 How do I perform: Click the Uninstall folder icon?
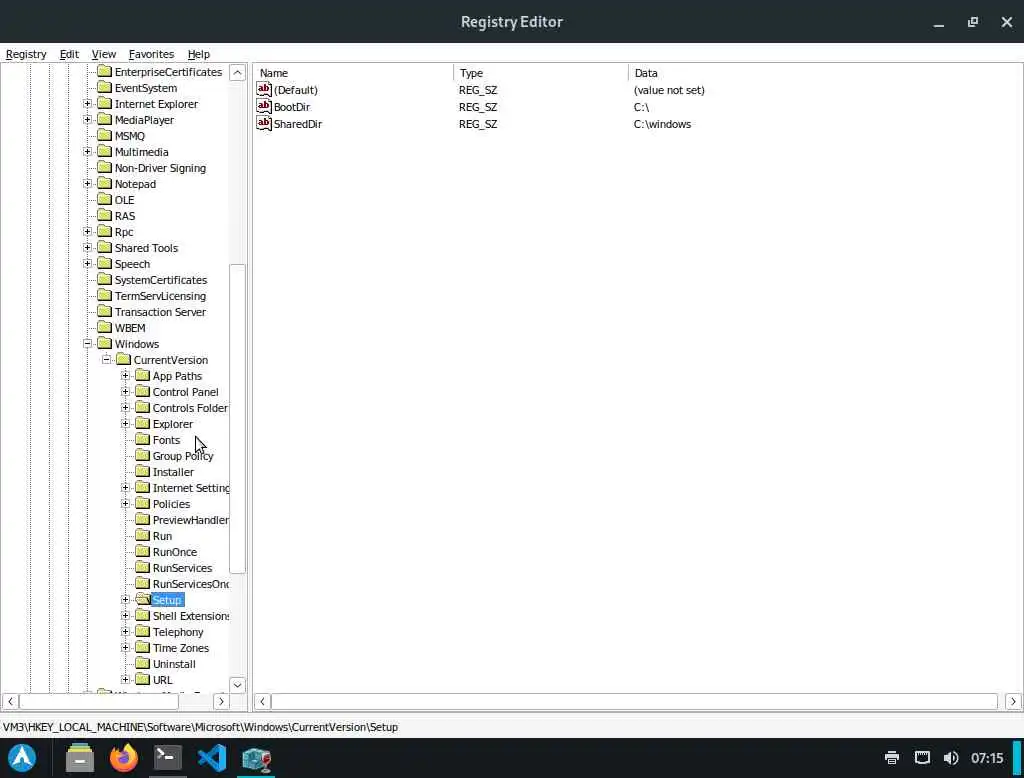click(142, 664)
